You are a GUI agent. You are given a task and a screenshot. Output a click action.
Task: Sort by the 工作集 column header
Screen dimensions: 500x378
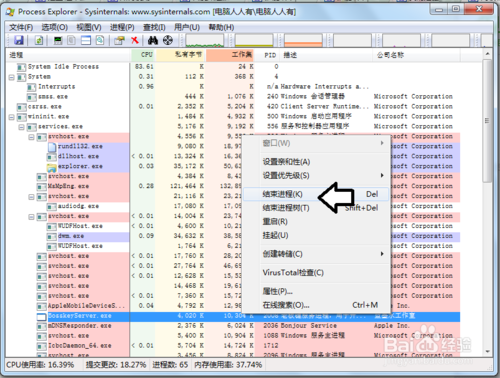pyautogui.click(x=231, y=55)
